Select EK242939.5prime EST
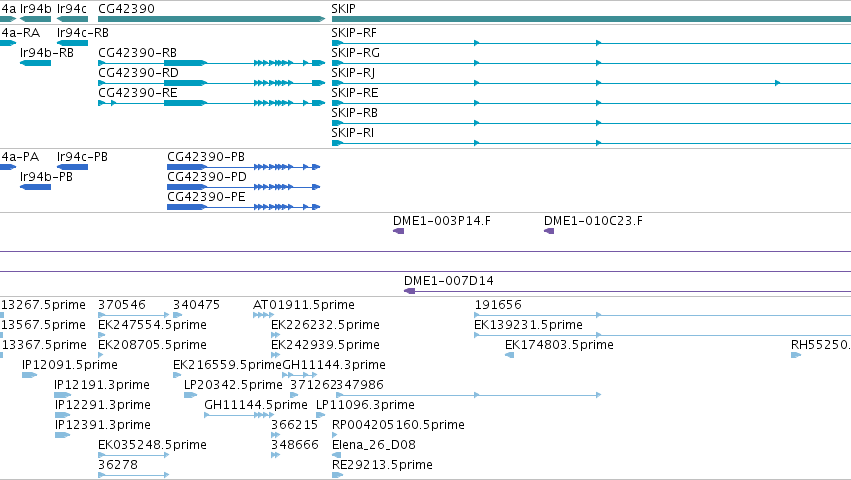The width and height of the screenshot is (851, 480). [276, 355]
